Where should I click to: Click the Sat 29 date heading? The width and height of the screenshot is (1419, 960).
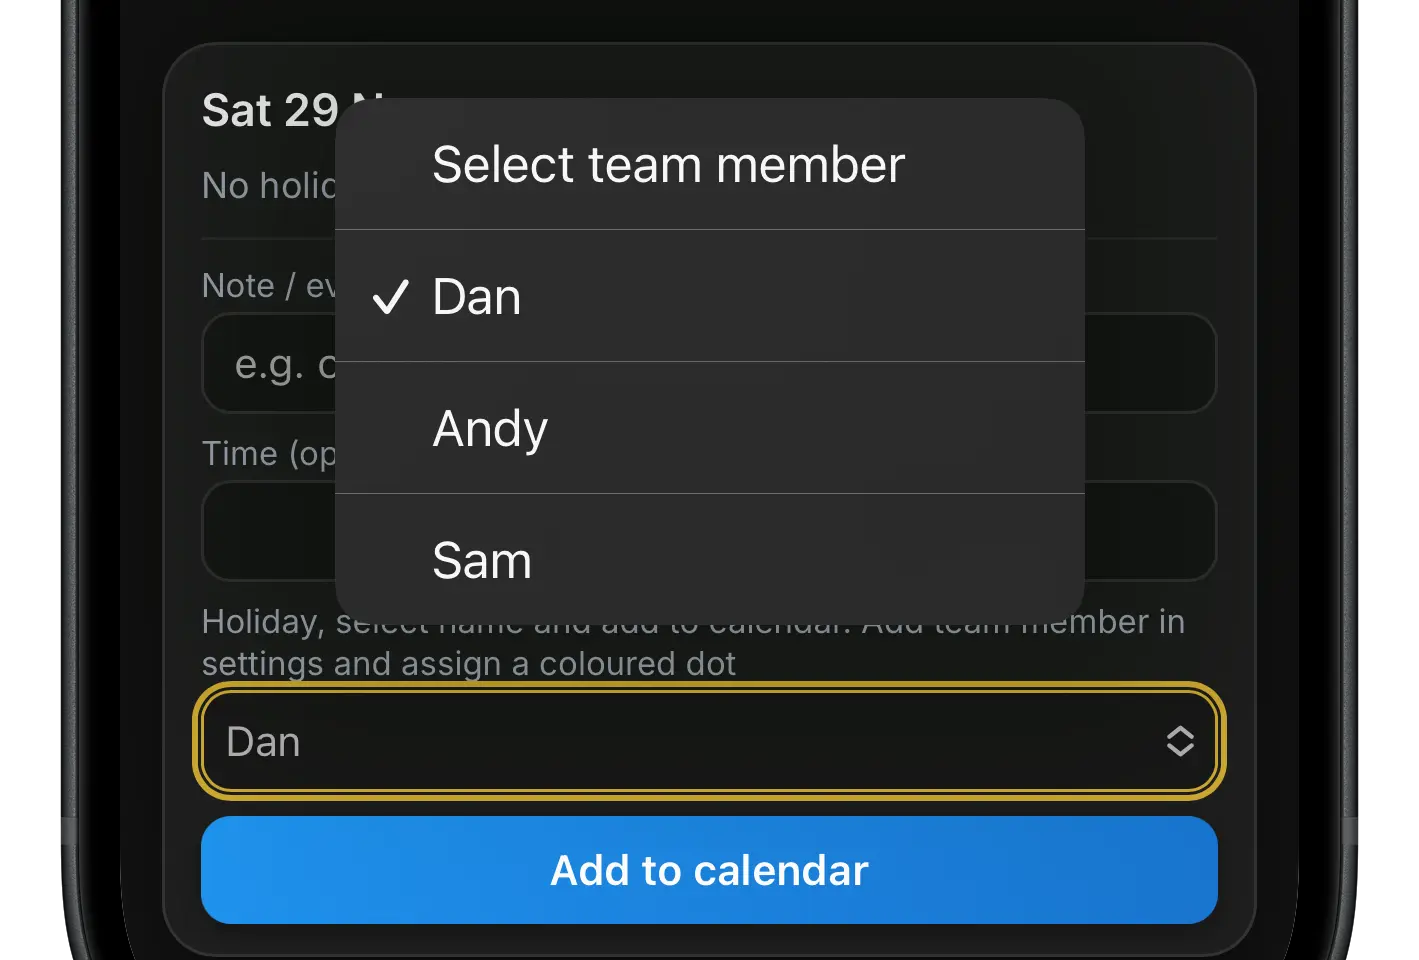(270, 110)
